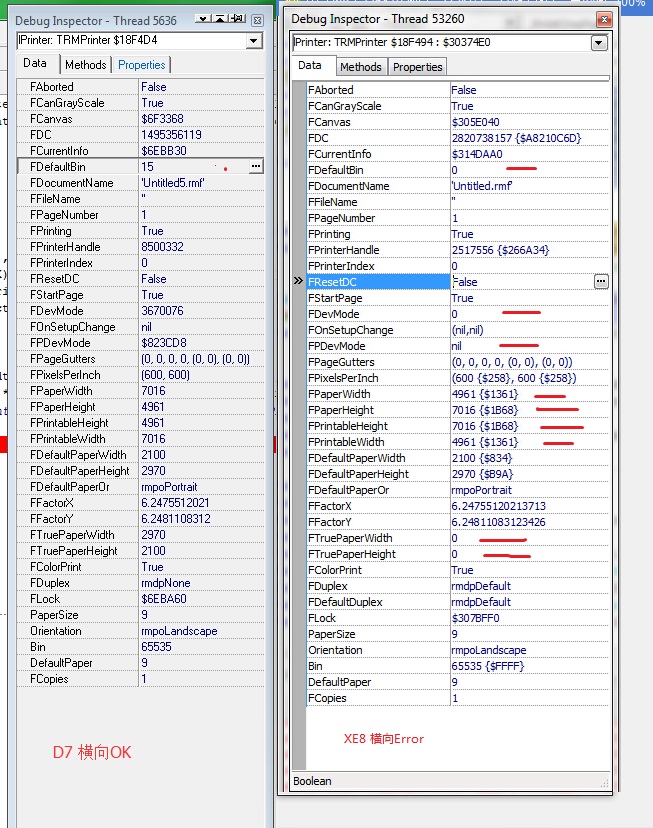653x828 pixels.
Task: Select highlighted FResetDC row in Thread 53260
Action: 457,282
